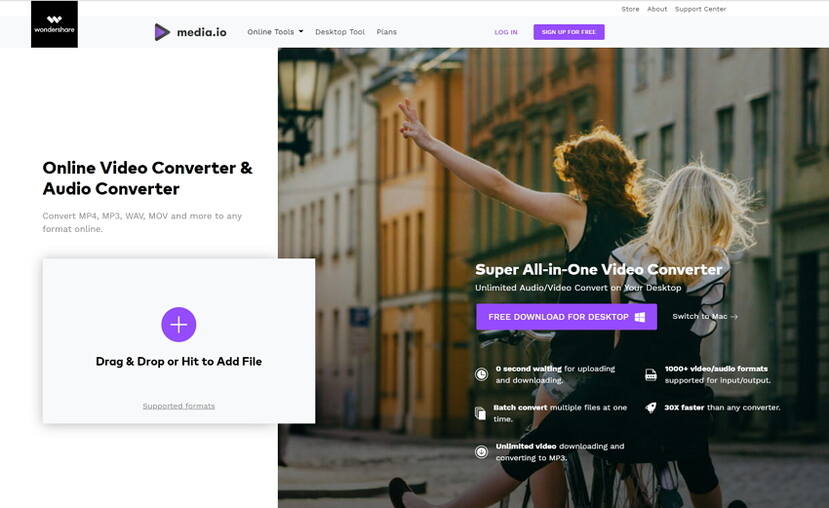Click FREE DOWNLOAD FOR DESKTOP button

[x=566, y=317]
